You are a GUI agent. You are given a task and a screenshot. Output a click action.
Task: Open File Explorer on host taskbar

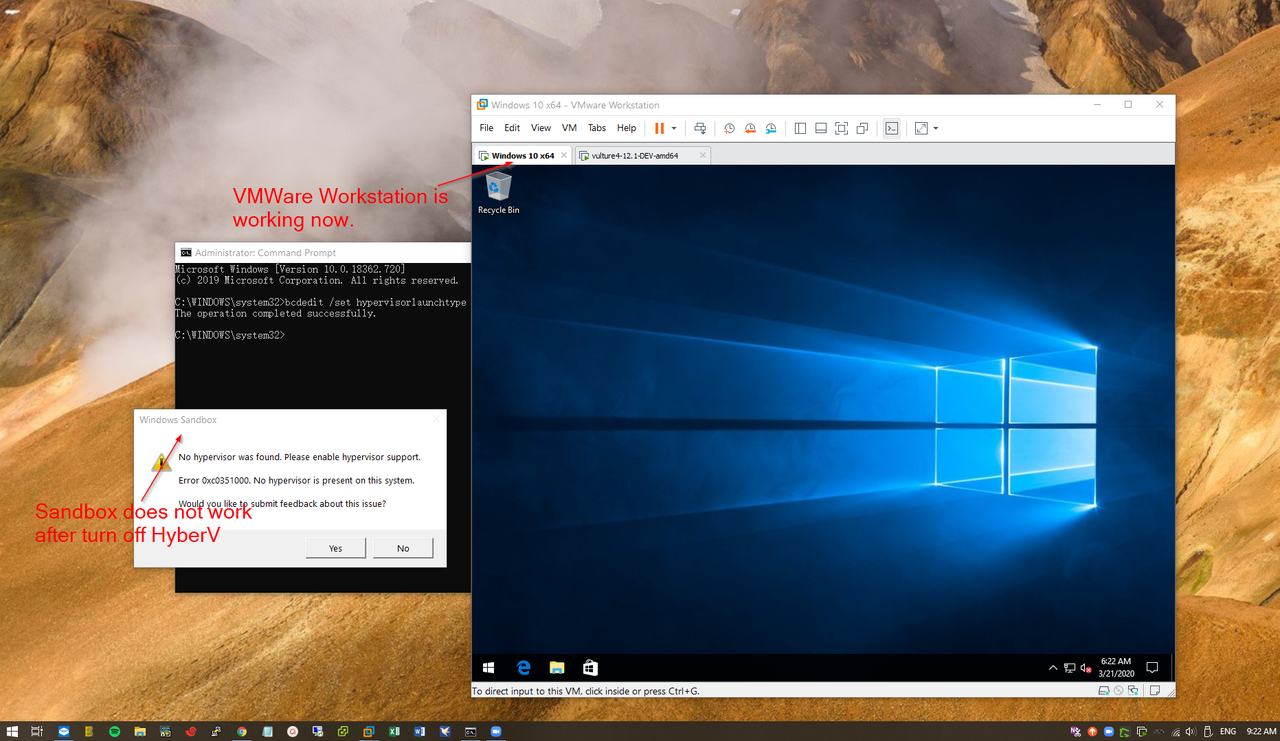coord(140,731)
